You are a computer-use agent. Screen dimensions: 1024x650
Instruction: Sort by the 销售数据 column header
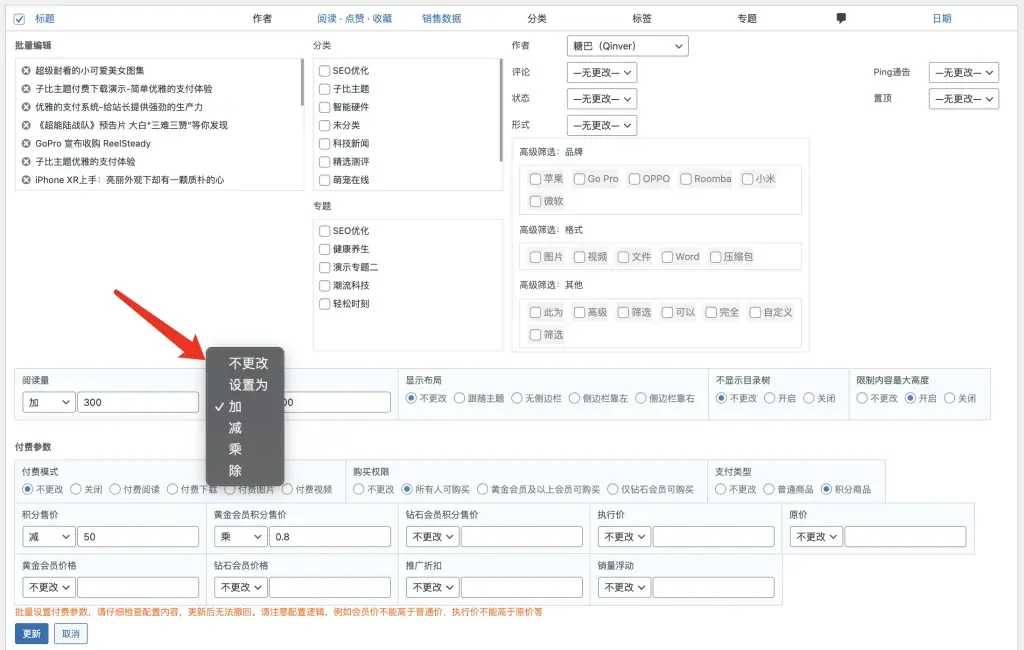click(441, 19)
